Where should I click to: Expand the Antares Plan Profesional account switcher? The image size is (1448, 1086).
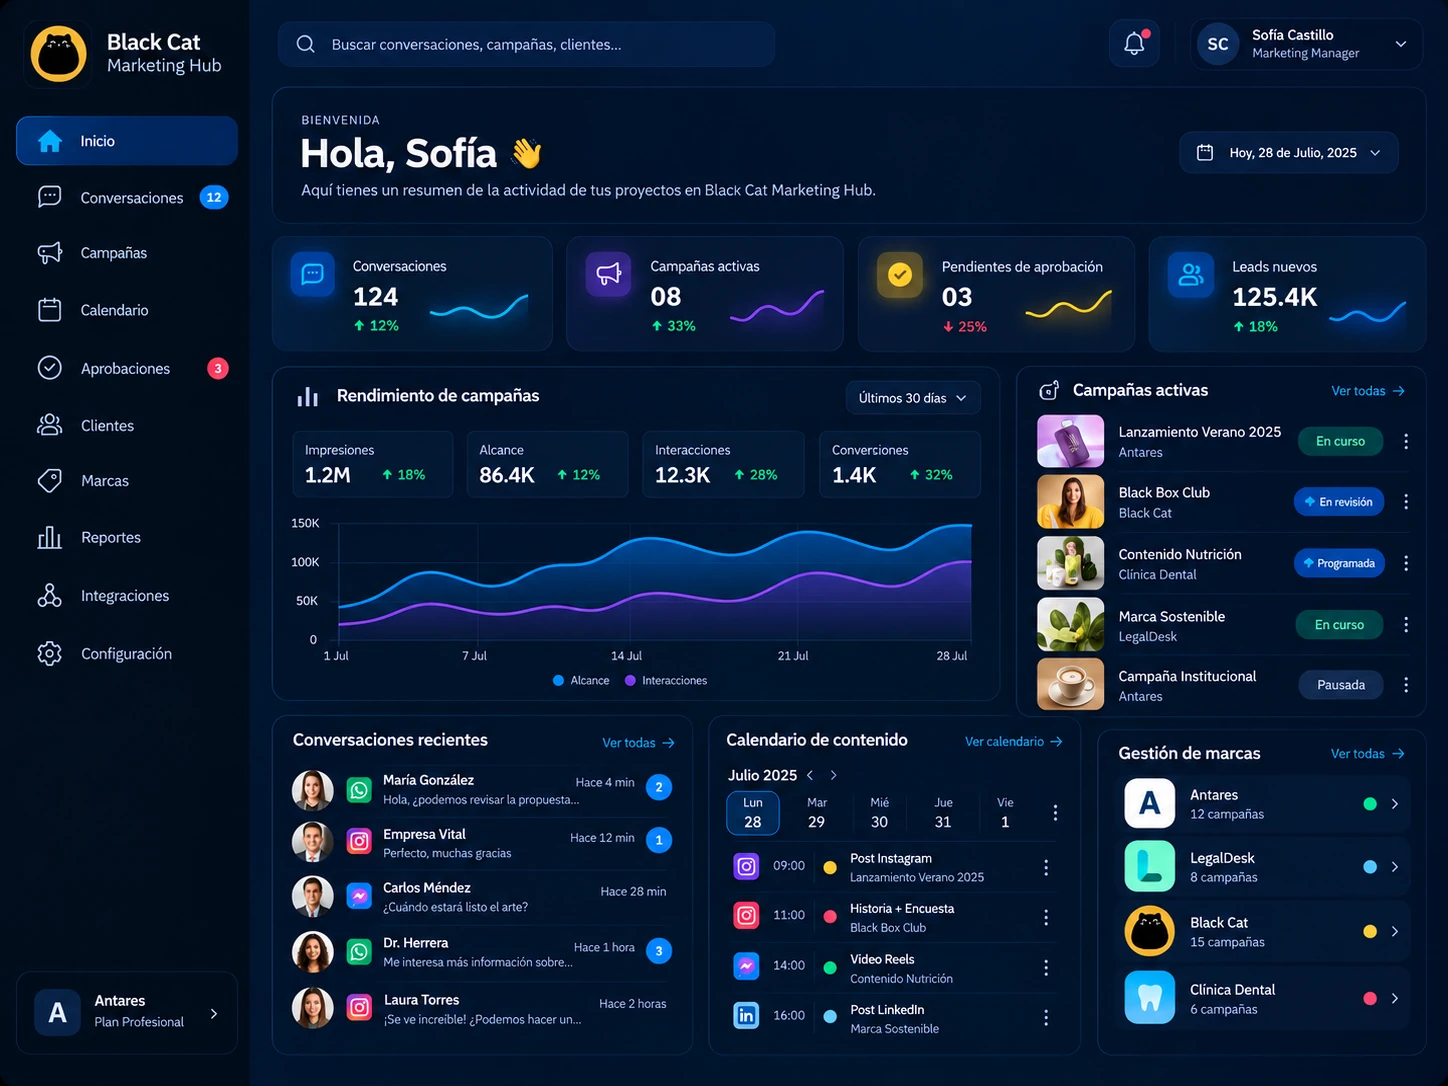point(127,1012)
